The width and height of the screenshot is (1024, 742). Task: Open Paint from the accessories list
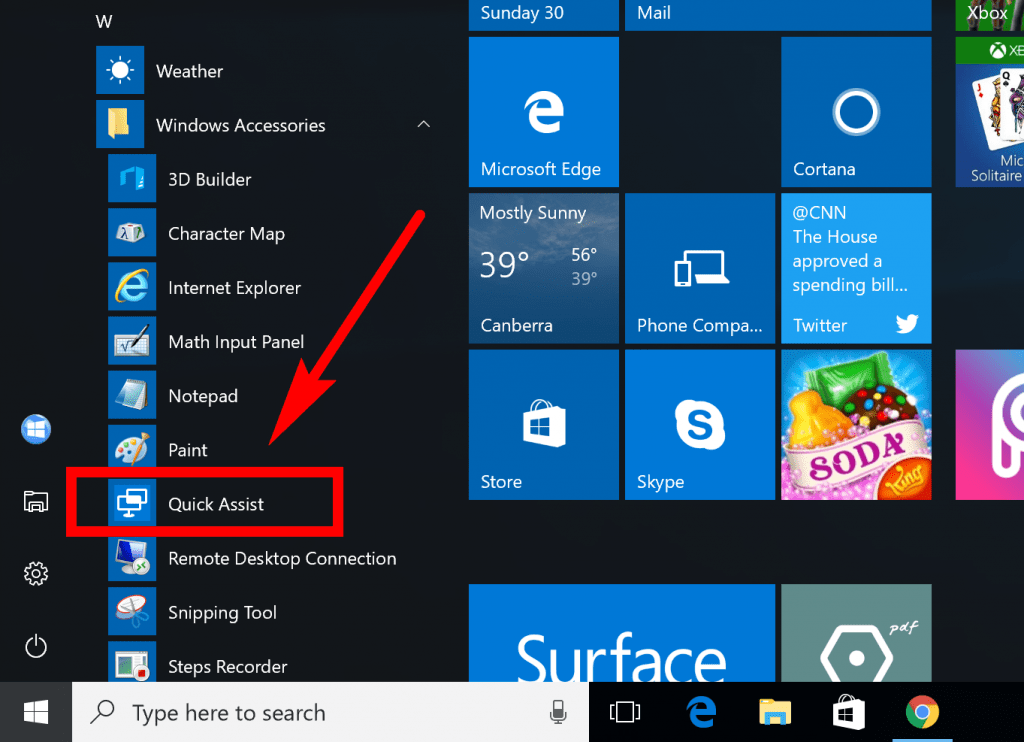click(x=187, y=449)
